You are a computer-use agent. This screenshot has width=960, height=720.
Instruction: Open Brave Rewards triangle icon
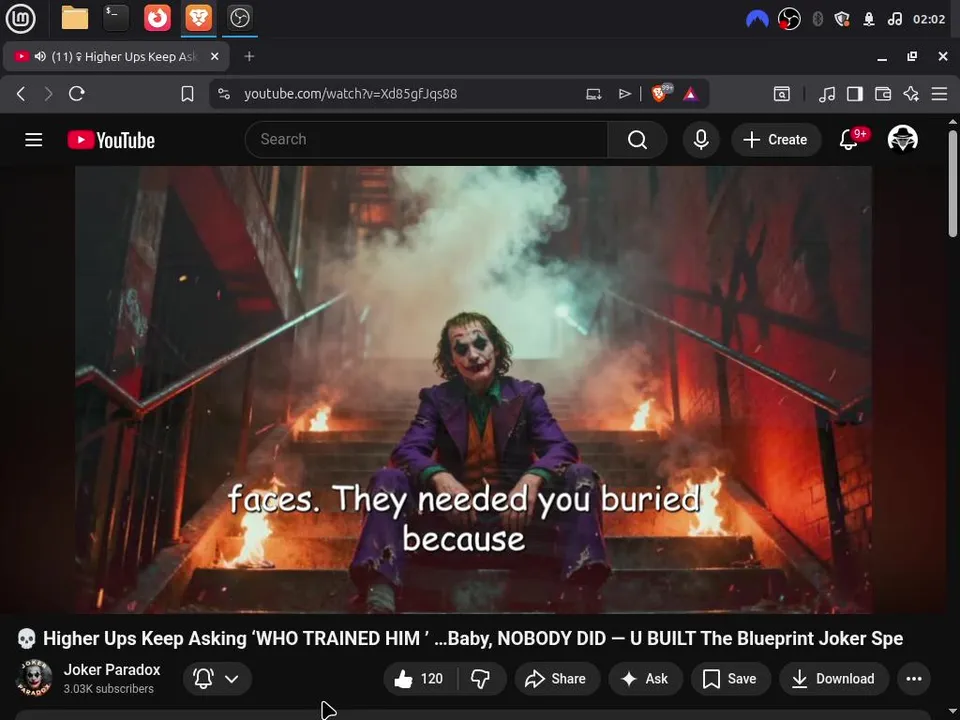[x=691, y=94]
